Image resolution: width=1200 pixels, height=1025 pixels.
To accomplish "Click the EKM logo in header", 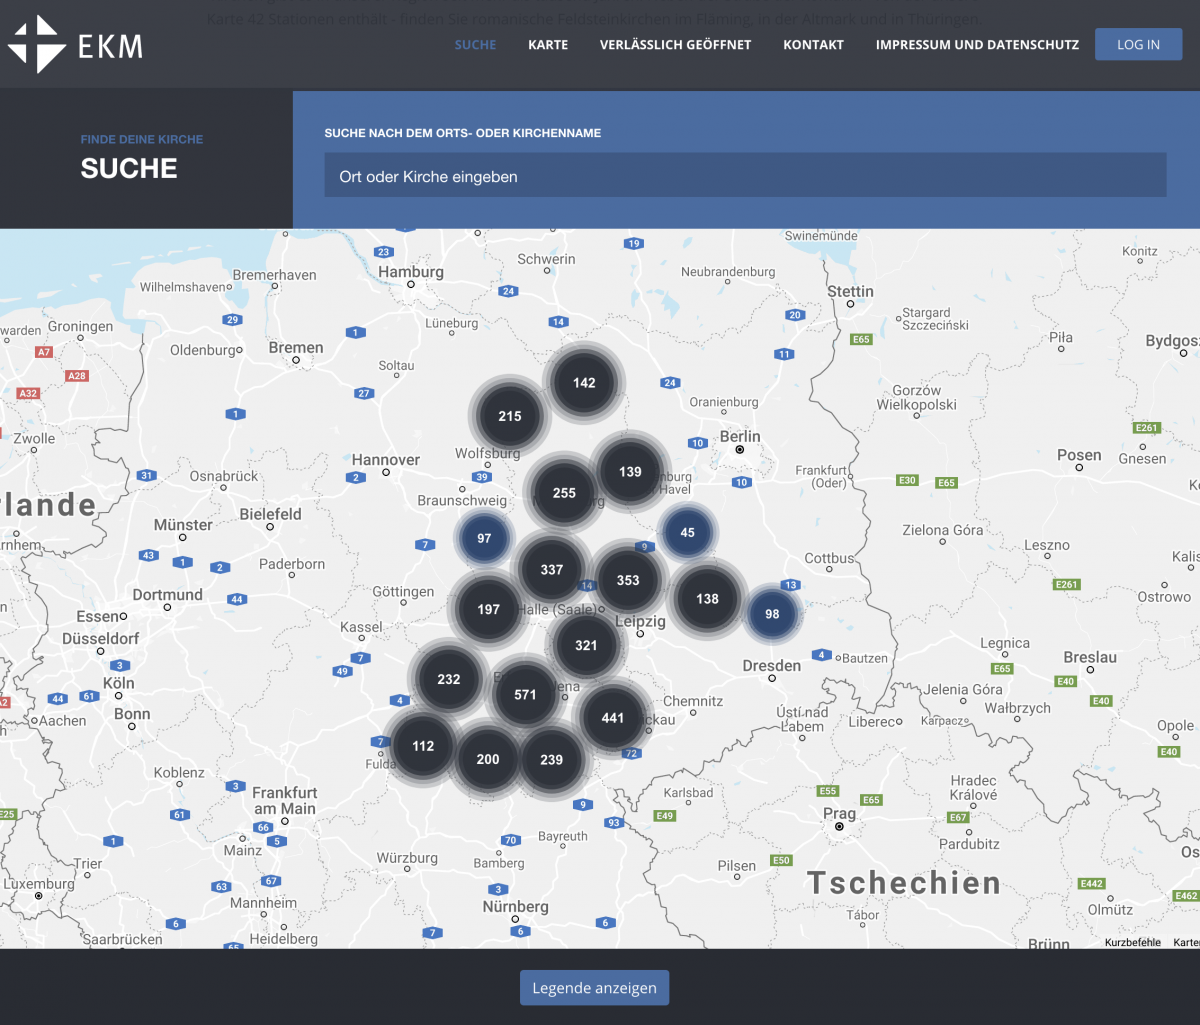I will [75, 44].
